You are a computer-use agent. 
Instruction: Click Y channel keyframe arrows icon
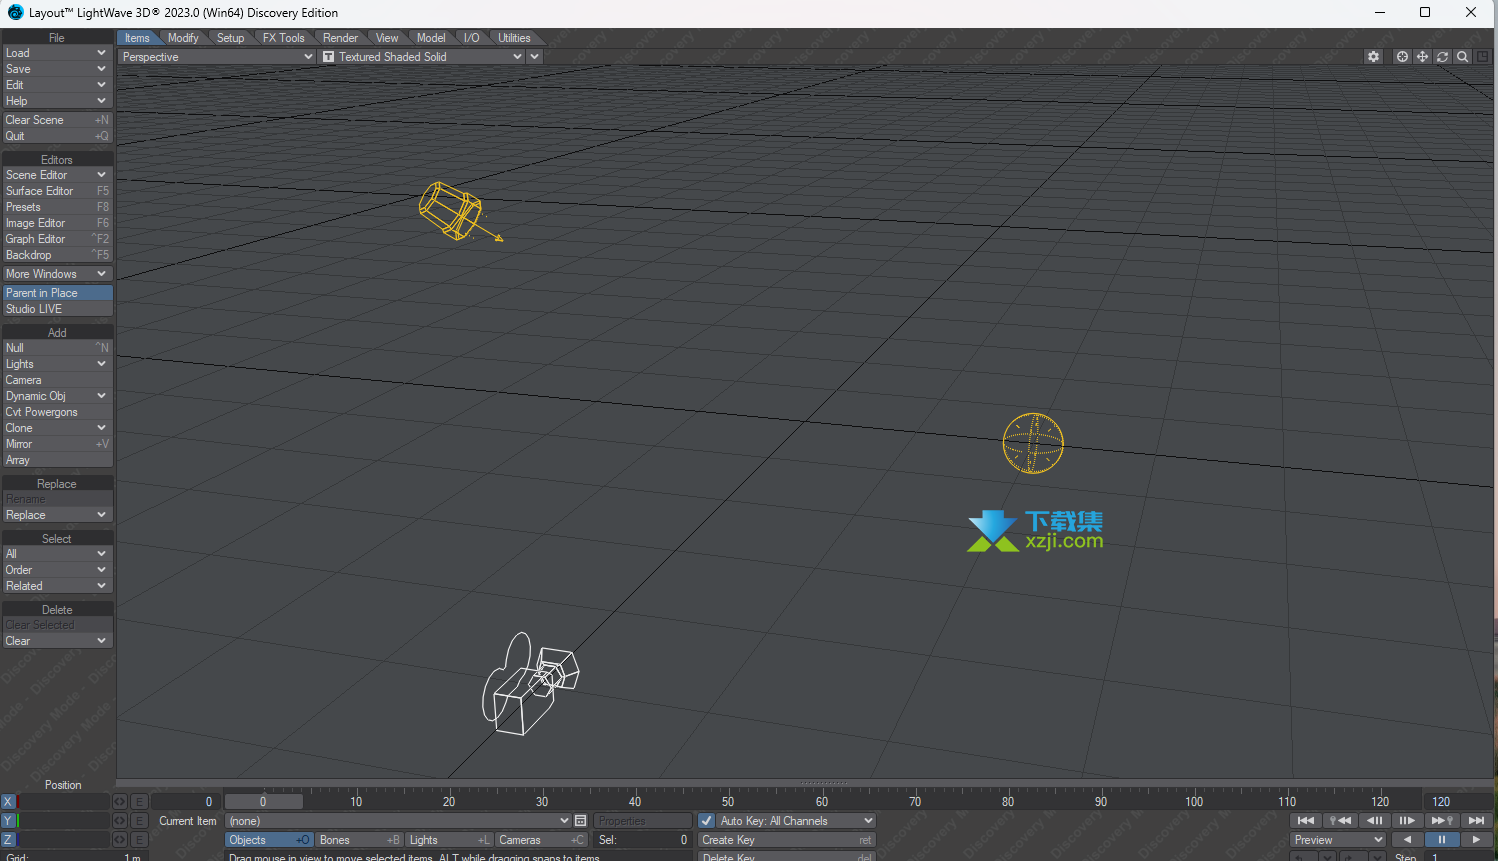pos(120,821)
